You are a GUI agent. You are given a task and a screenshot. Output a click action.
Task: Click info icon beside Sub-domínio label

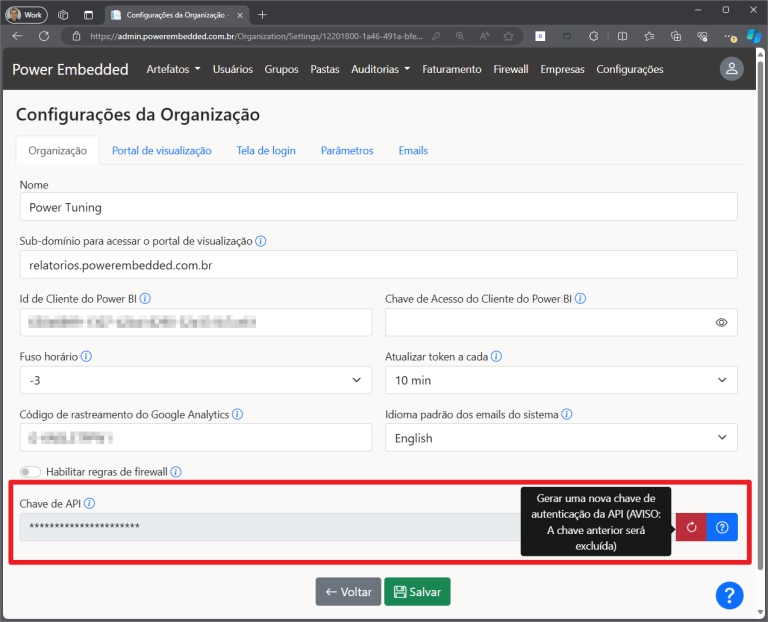coord(261,241)
